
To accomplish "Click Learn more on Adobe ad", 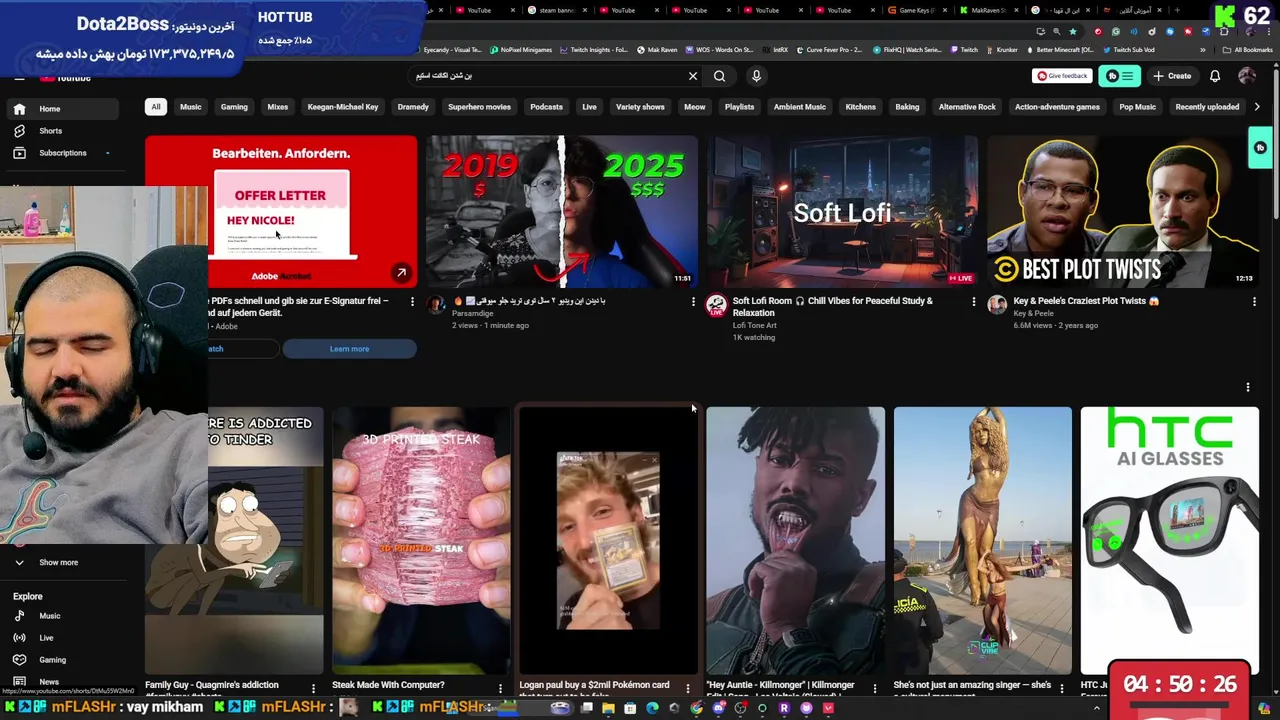I will click(349, 349).
